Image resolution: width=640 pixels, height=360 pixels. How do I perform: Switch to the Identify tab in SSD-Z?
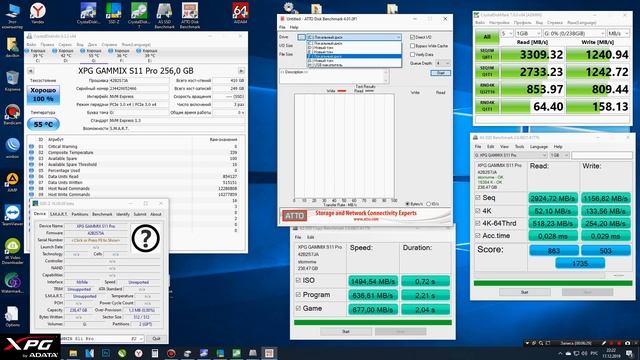[x=123, y=214]
